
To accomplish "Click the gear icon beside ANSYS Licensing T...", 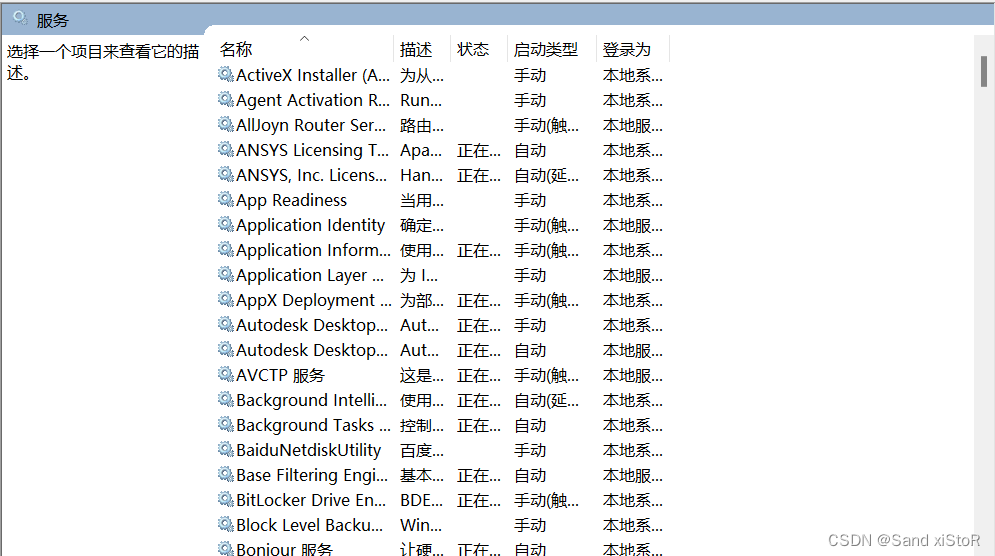I will (x=226, y=149).
